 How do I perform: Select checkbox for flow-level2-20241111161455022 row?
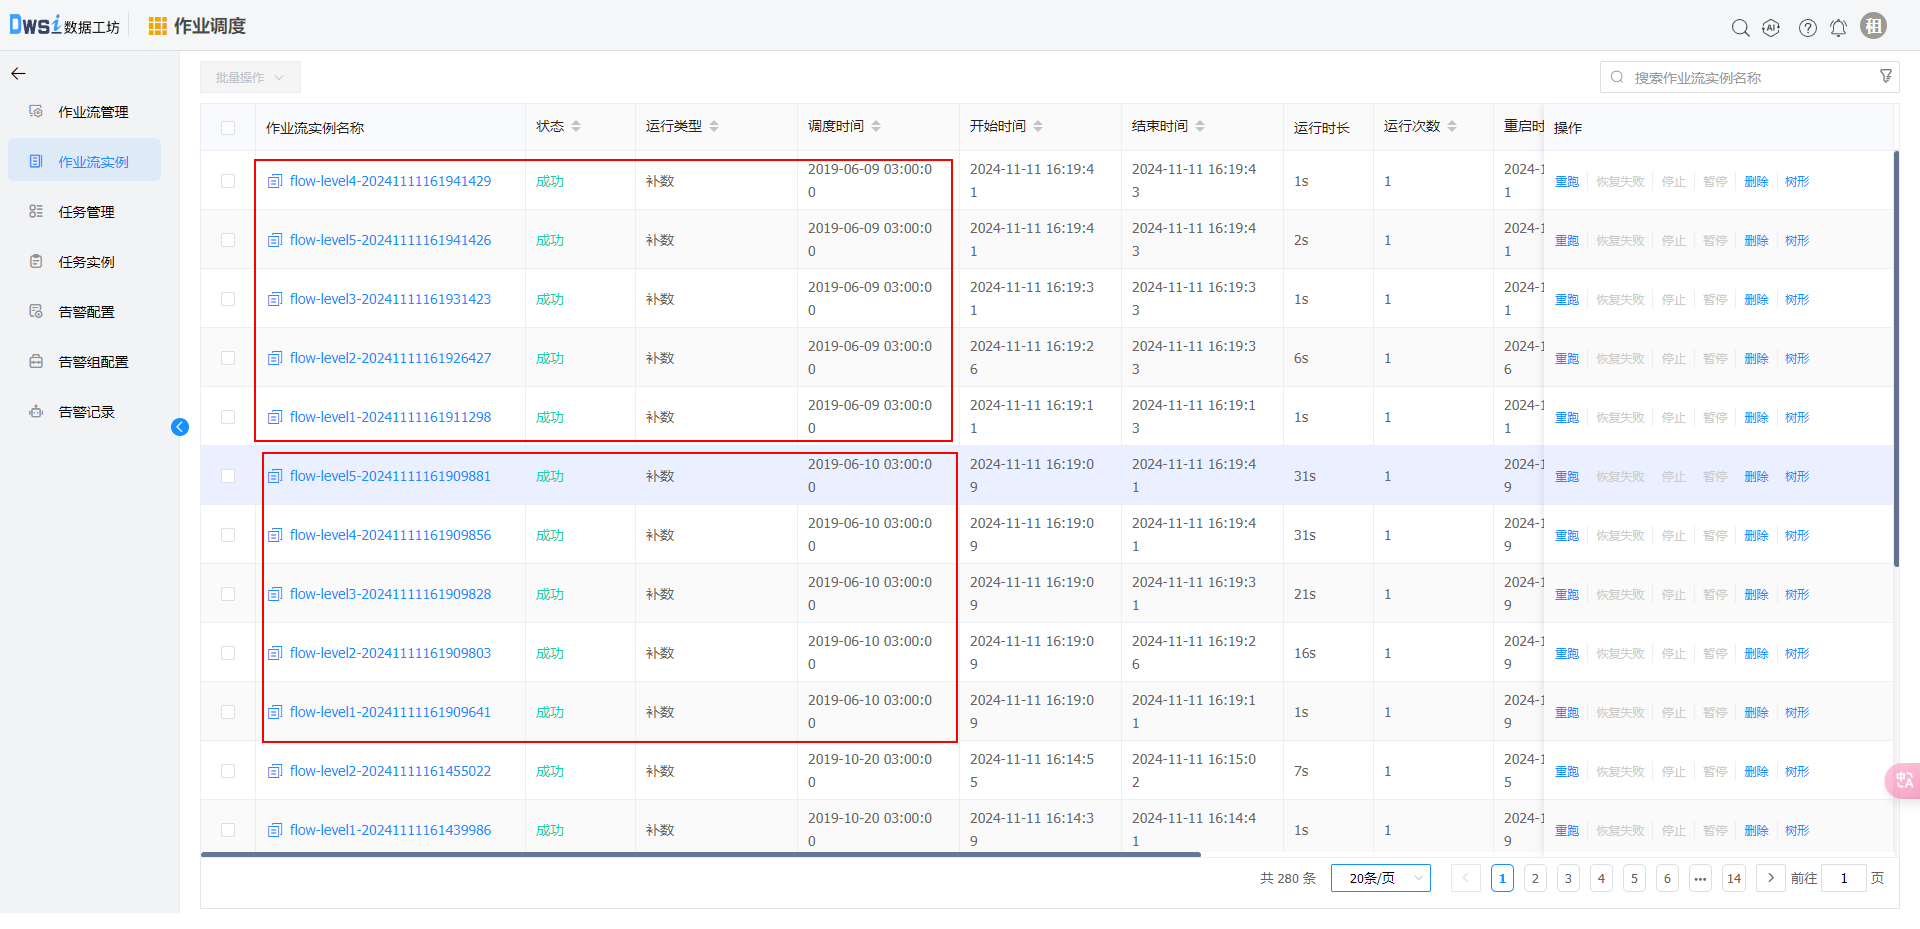click(x=228, y=771)
